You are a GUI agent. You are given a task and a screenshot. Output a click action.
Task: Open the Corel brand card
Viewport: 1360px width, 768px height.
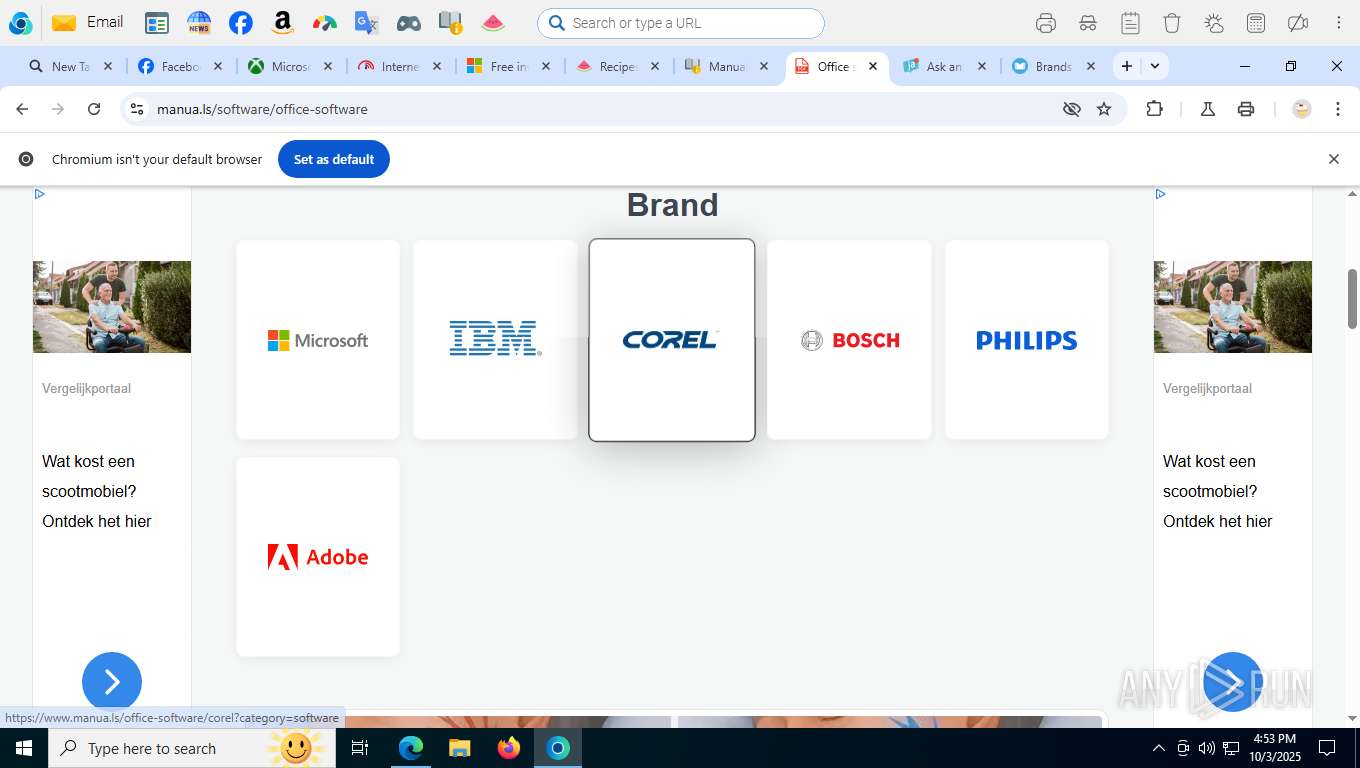pos(672,340)
